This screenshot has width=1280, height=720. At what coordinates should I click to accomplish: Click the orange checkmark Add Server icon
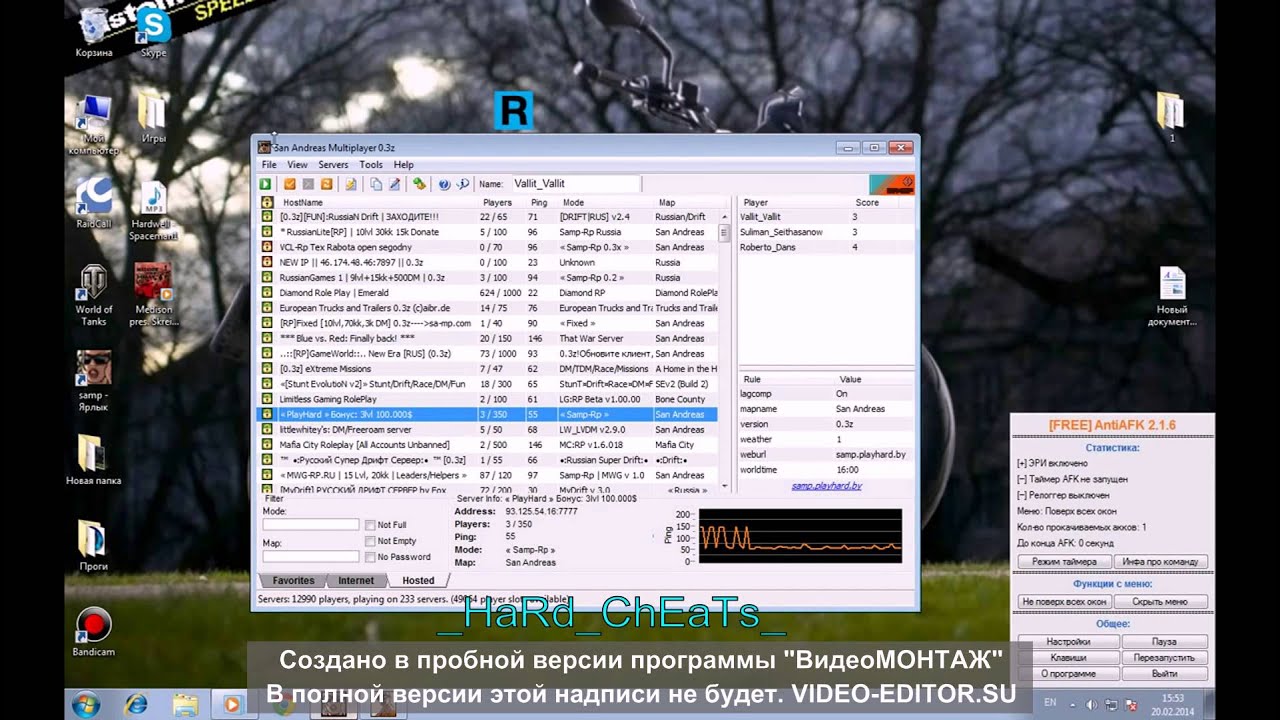pos(289,184)
